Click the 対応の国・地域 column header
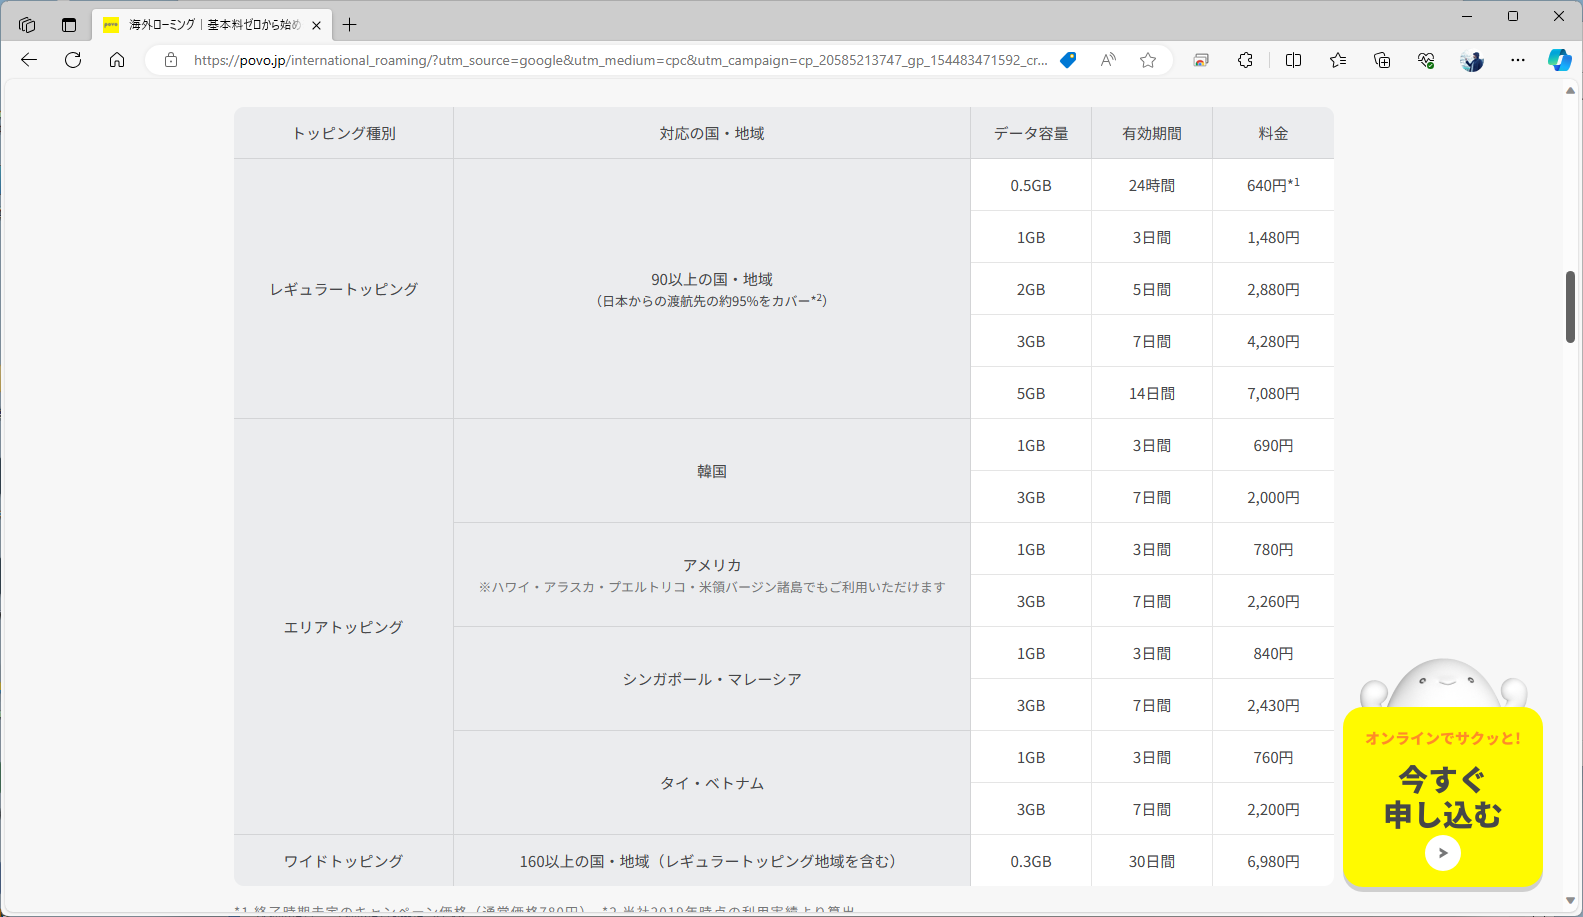 (712, 133)
